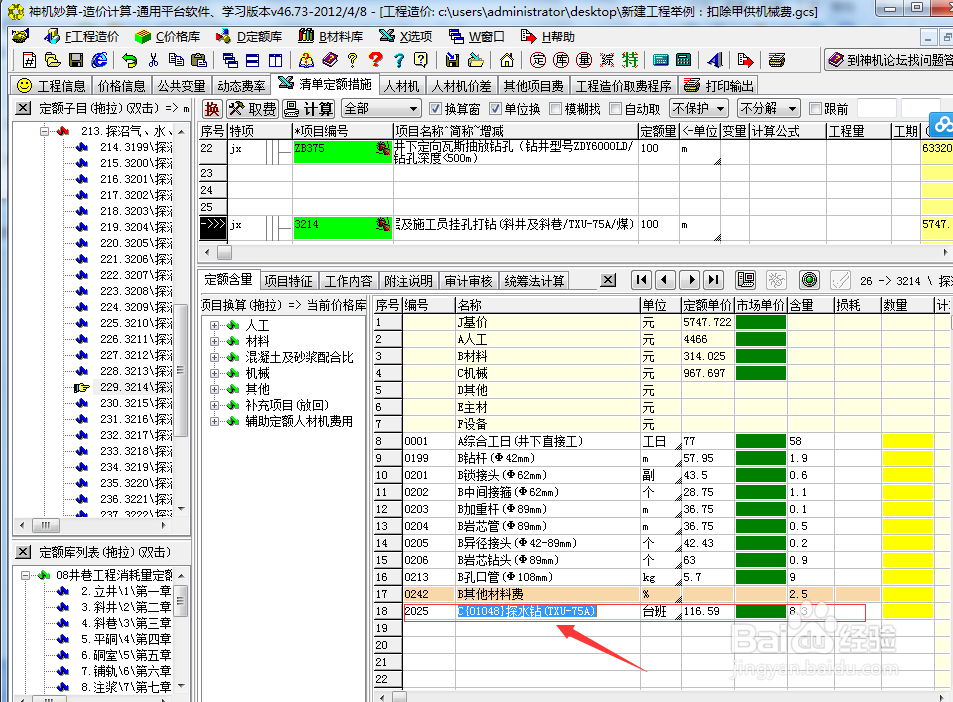Open the calculator icon in toolbar

[683, 60]
